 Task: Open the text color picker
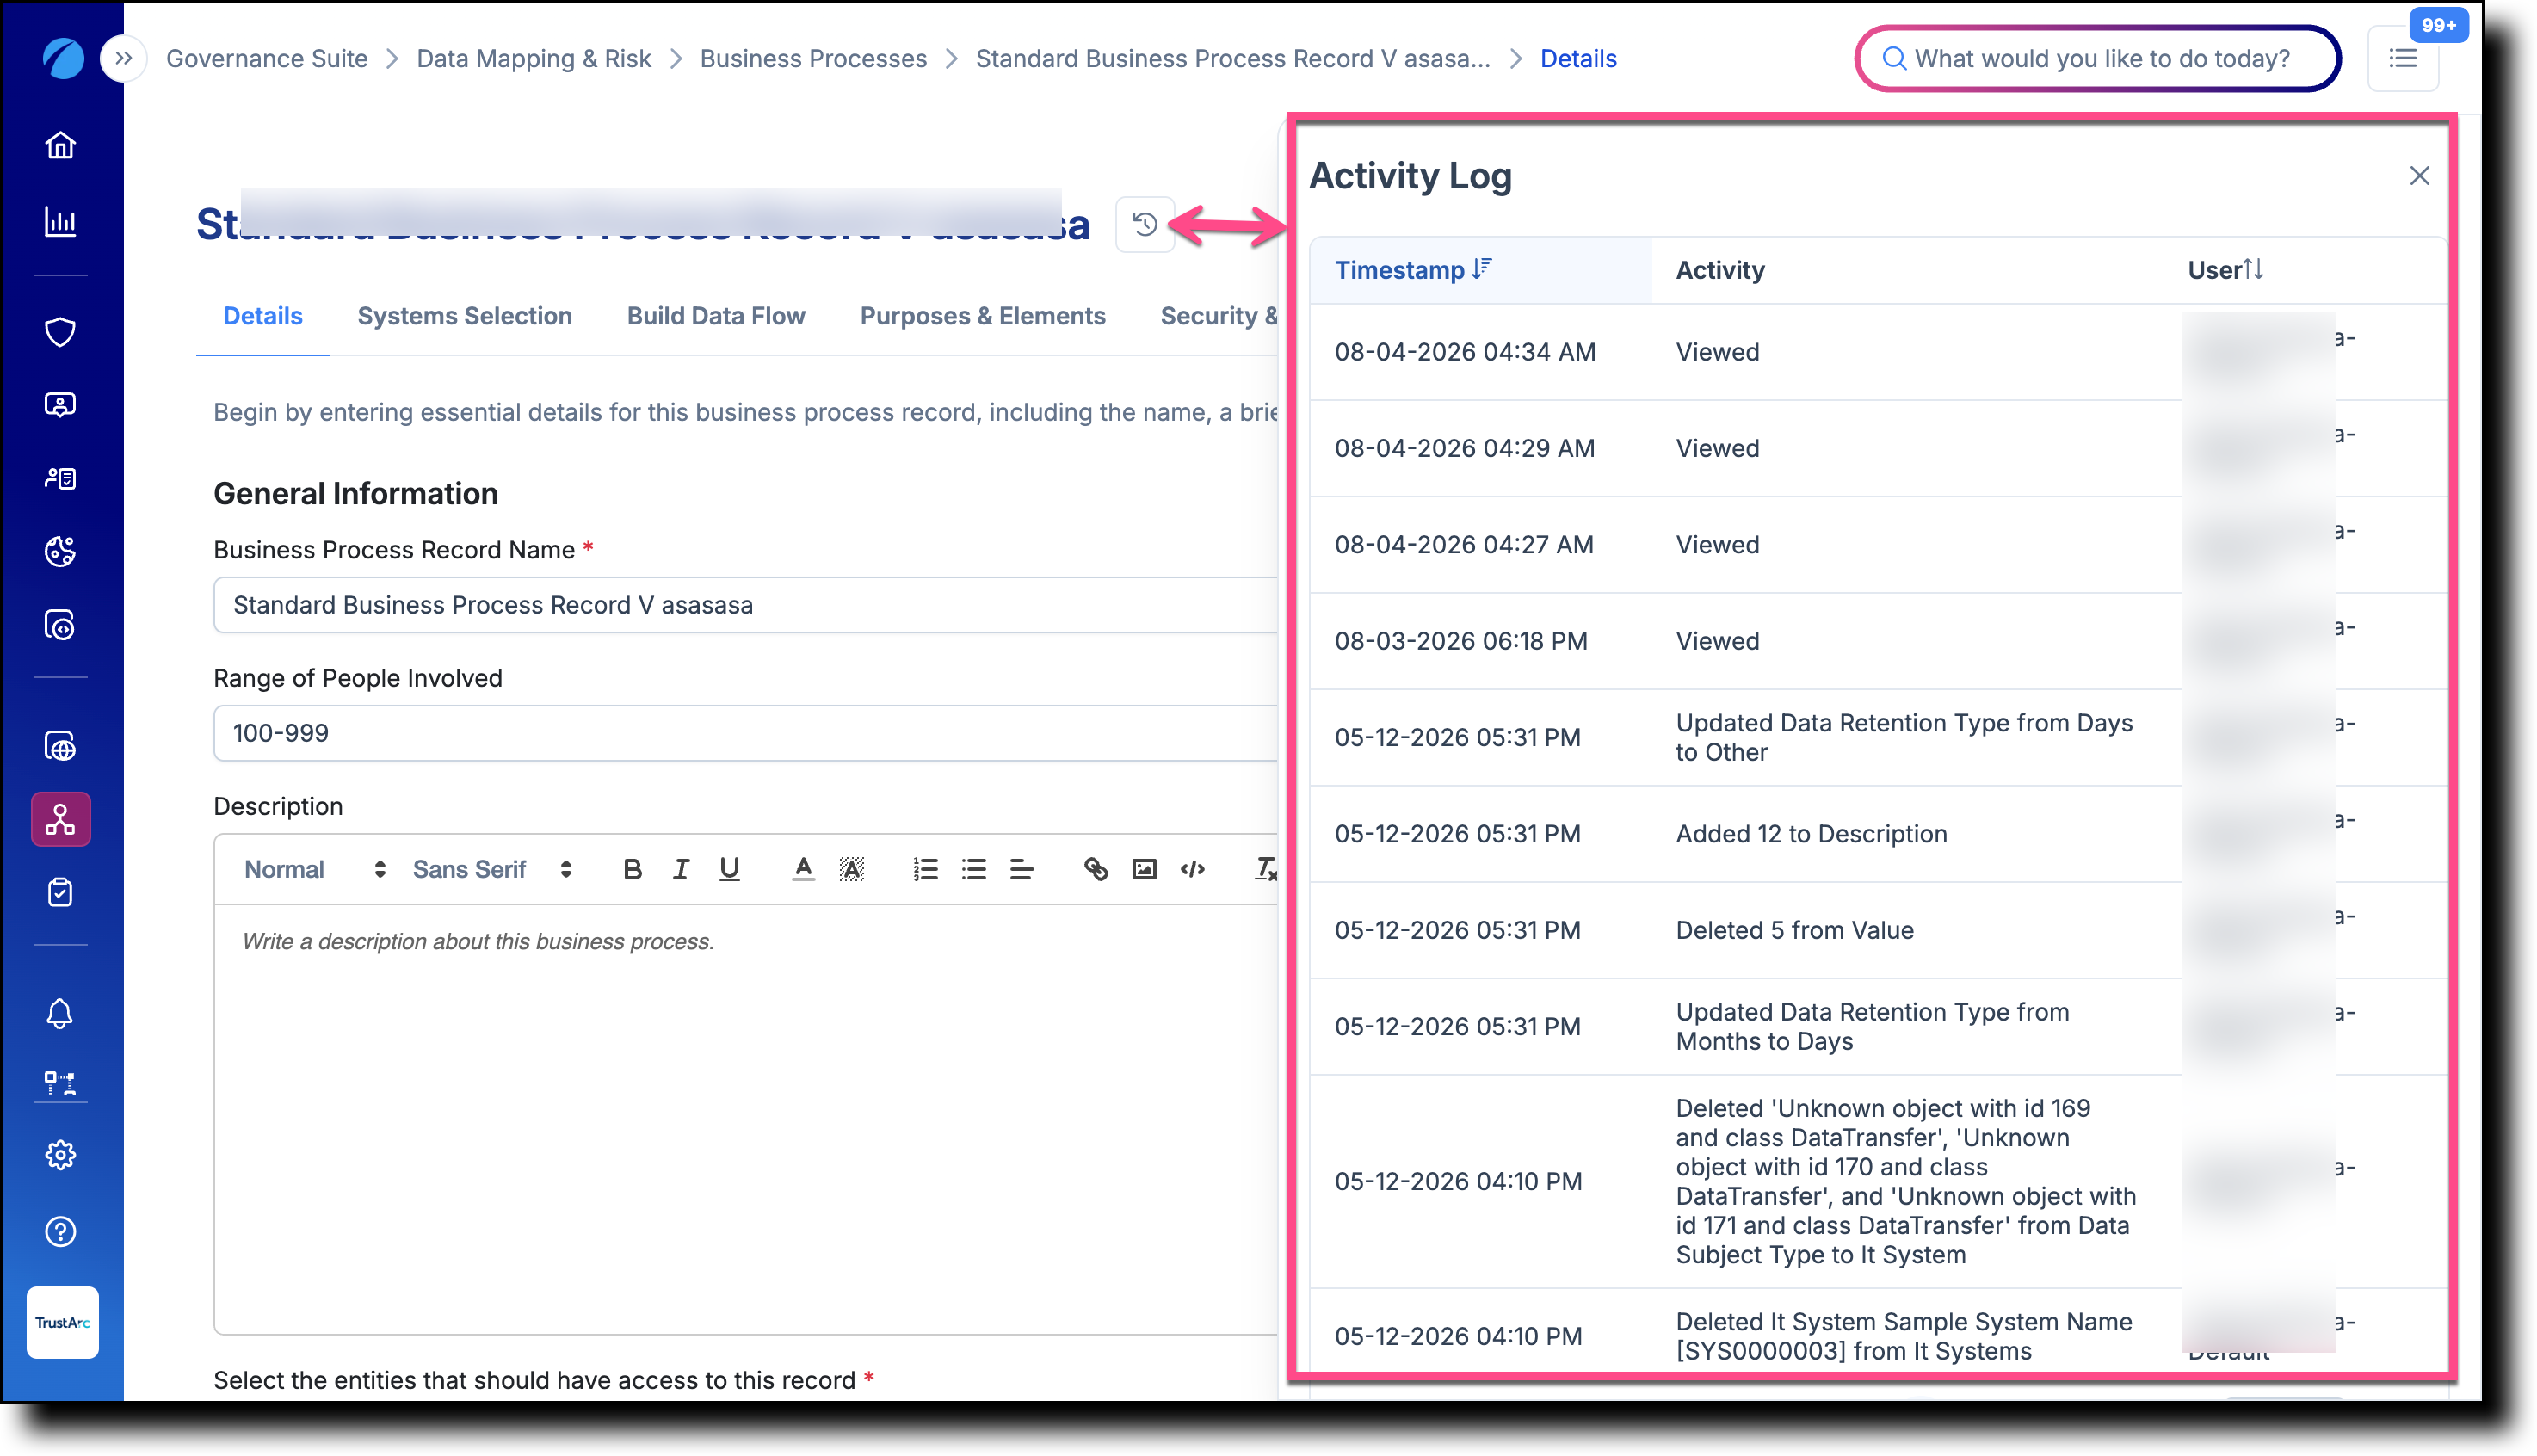point(803,869)
